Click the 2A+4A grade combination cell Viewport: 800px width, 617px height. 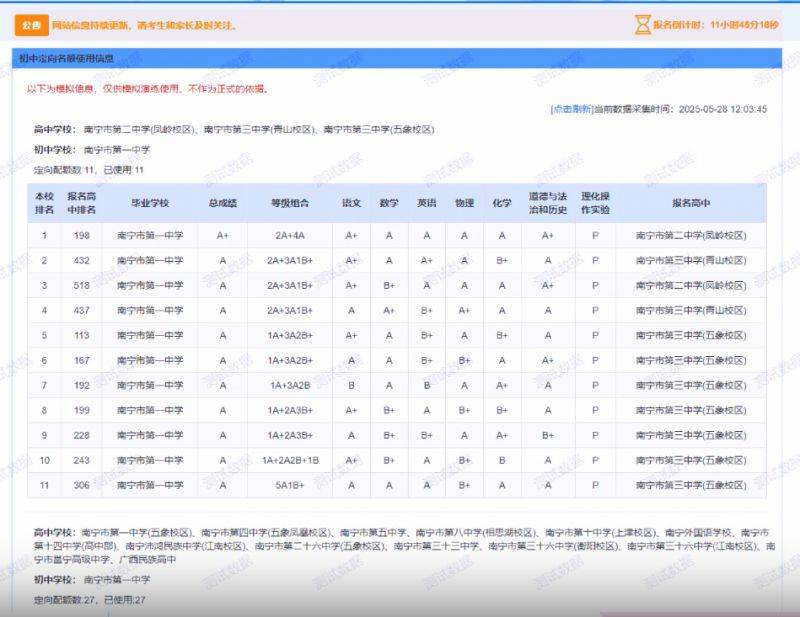coord(291,236)
